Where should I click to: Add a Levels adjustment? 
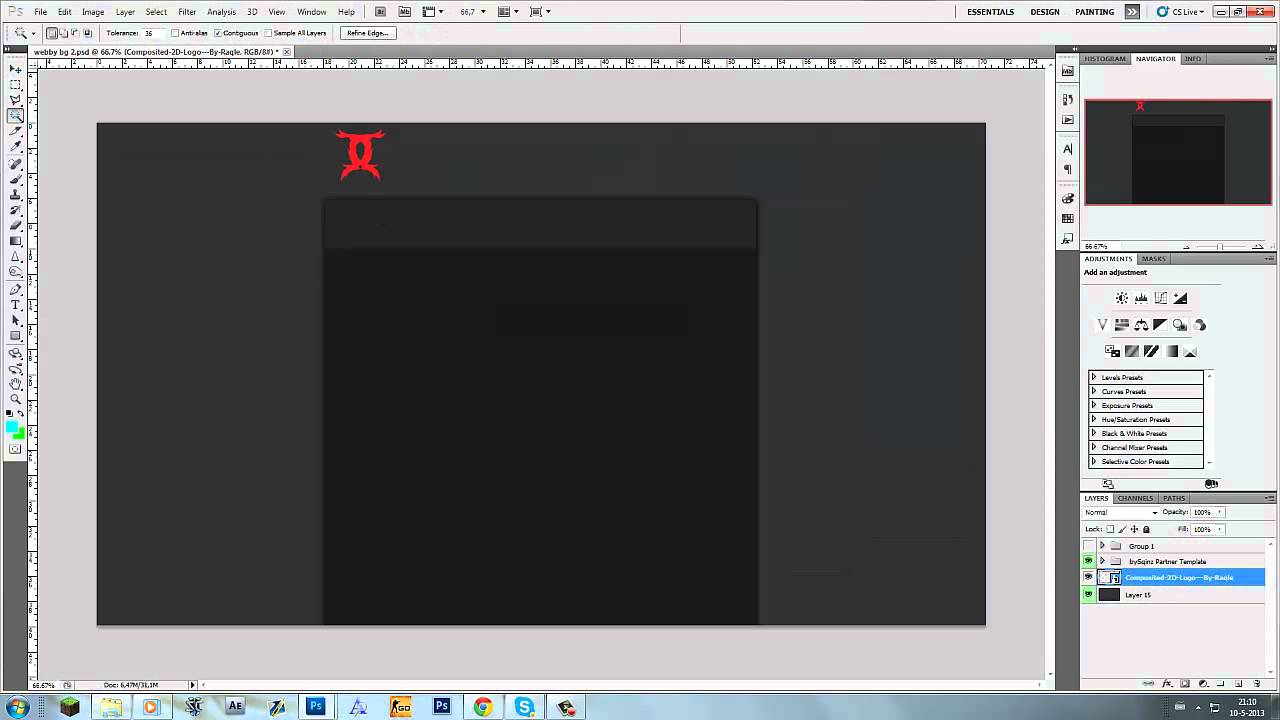click(1141, 298)
